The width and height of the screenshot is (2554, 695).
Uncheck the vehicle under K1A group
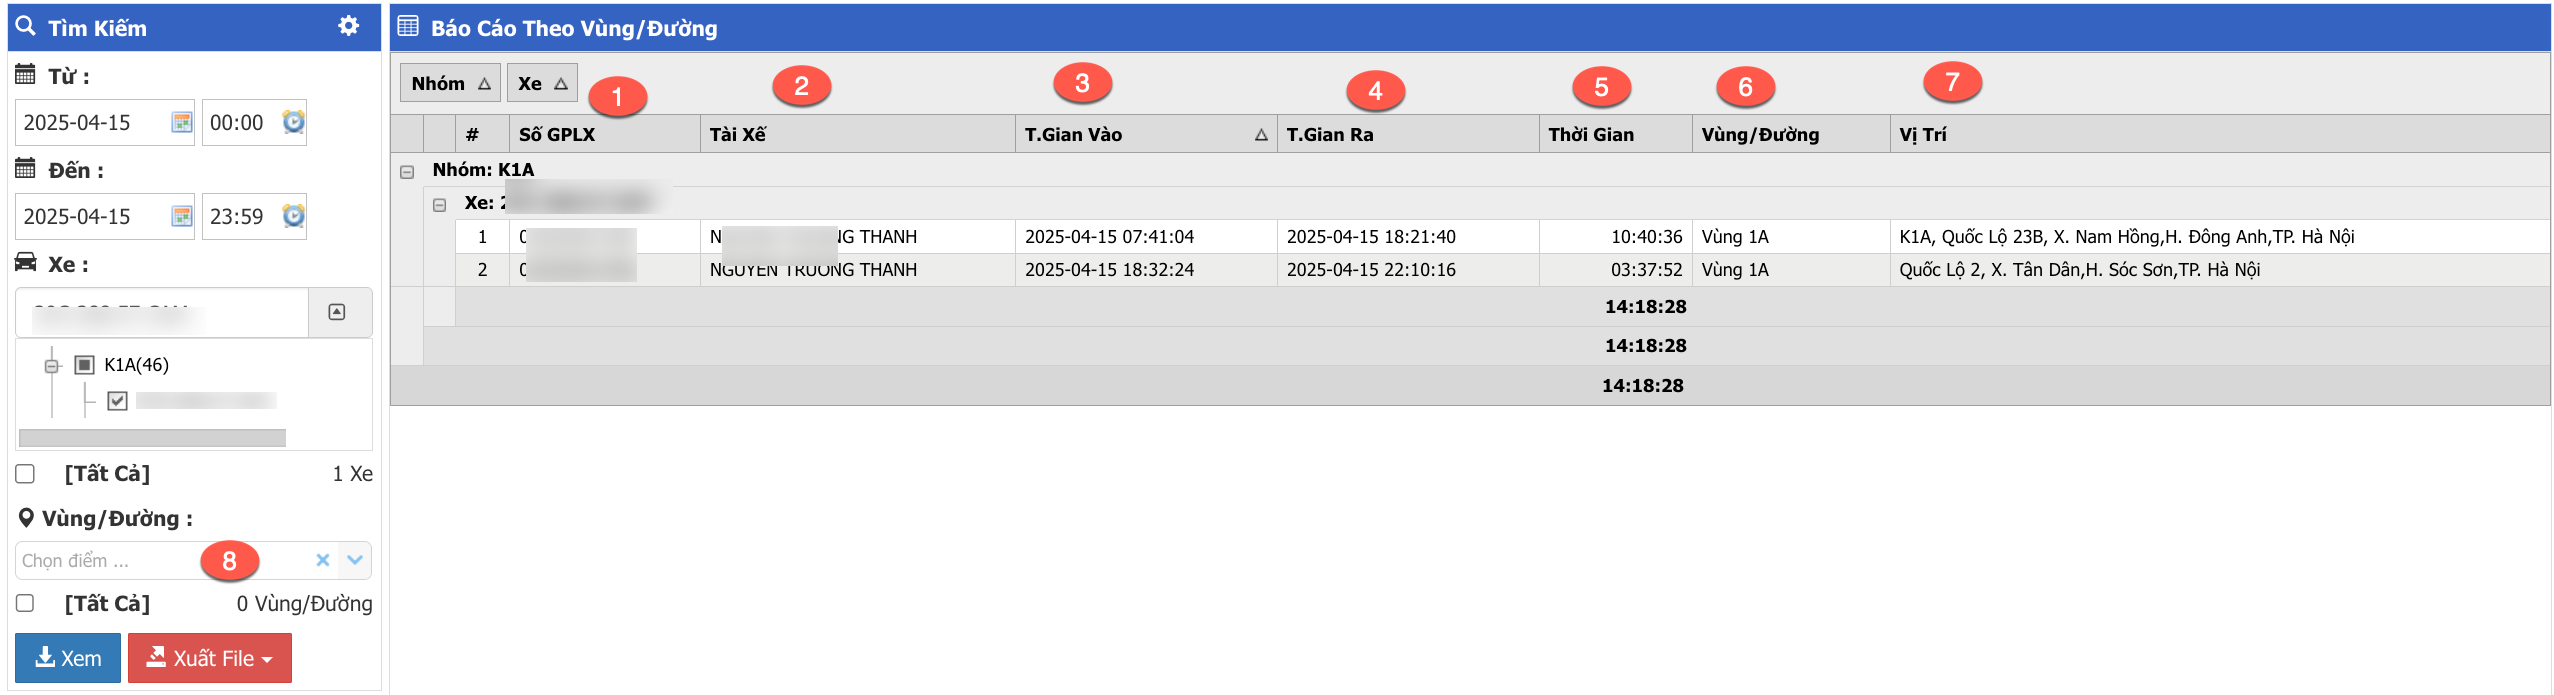(x=117, y=401)
